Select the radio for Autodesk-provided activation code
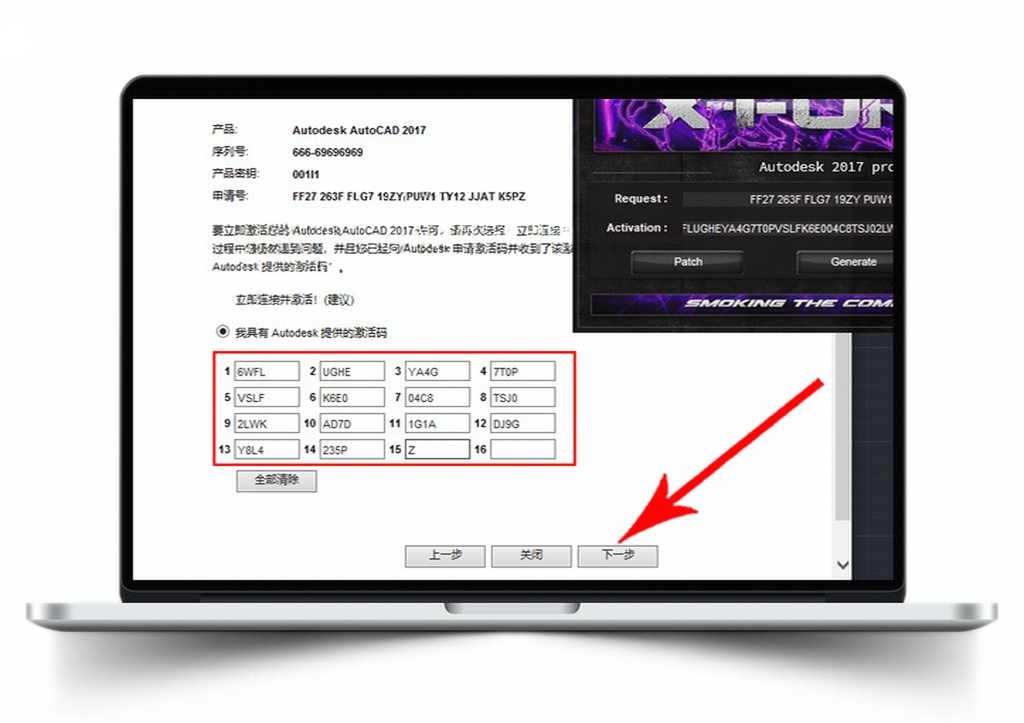The height and width of the screenshot is (723, 1024). [x=223, y=332]
